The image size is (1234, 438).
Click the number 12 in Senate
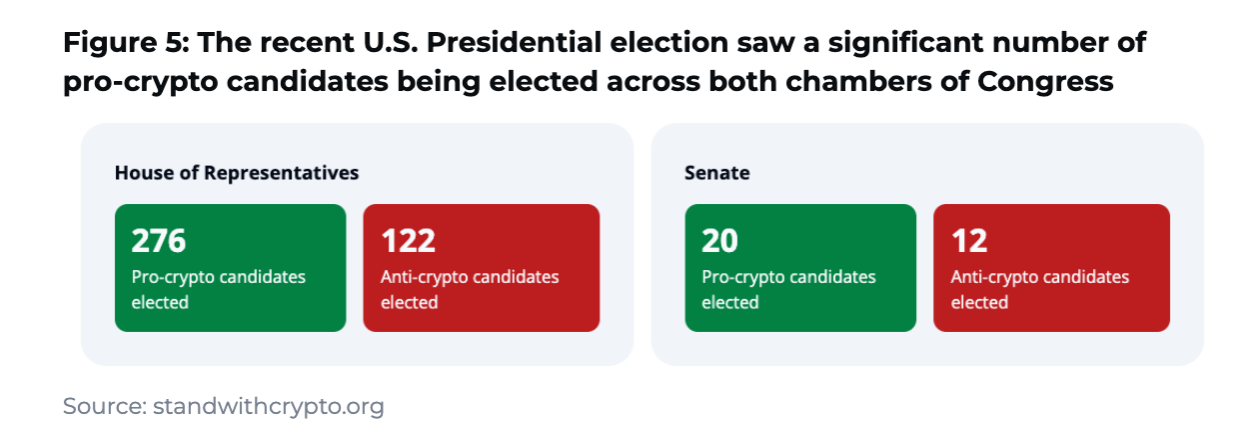pyautogui.click(x=969, y=241)
